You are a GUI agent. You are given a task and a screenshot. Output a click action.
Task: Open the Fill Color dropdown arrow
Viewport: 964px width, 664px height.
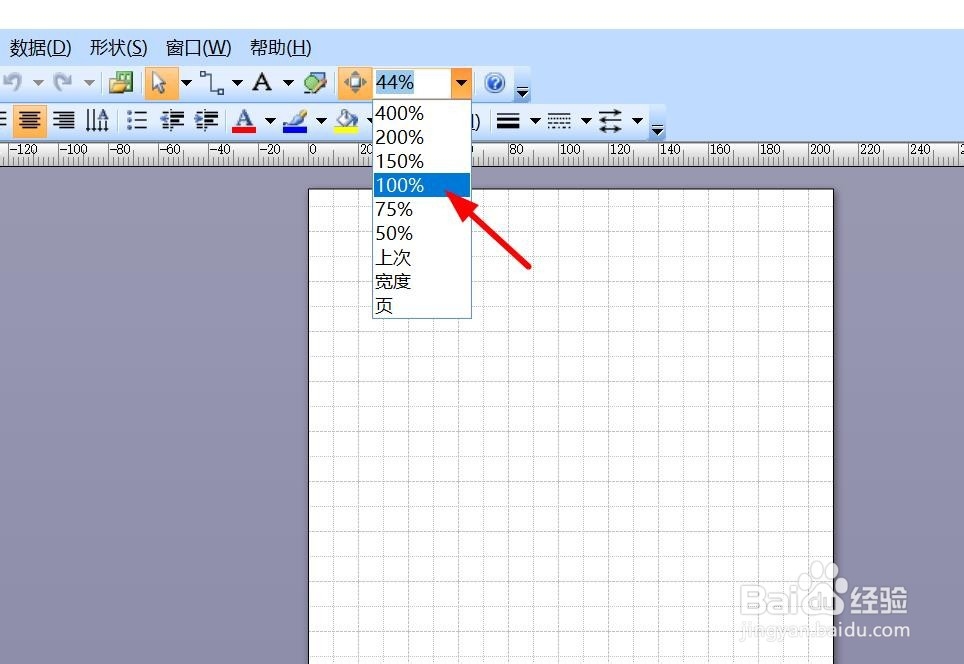(x=369, y=120)
